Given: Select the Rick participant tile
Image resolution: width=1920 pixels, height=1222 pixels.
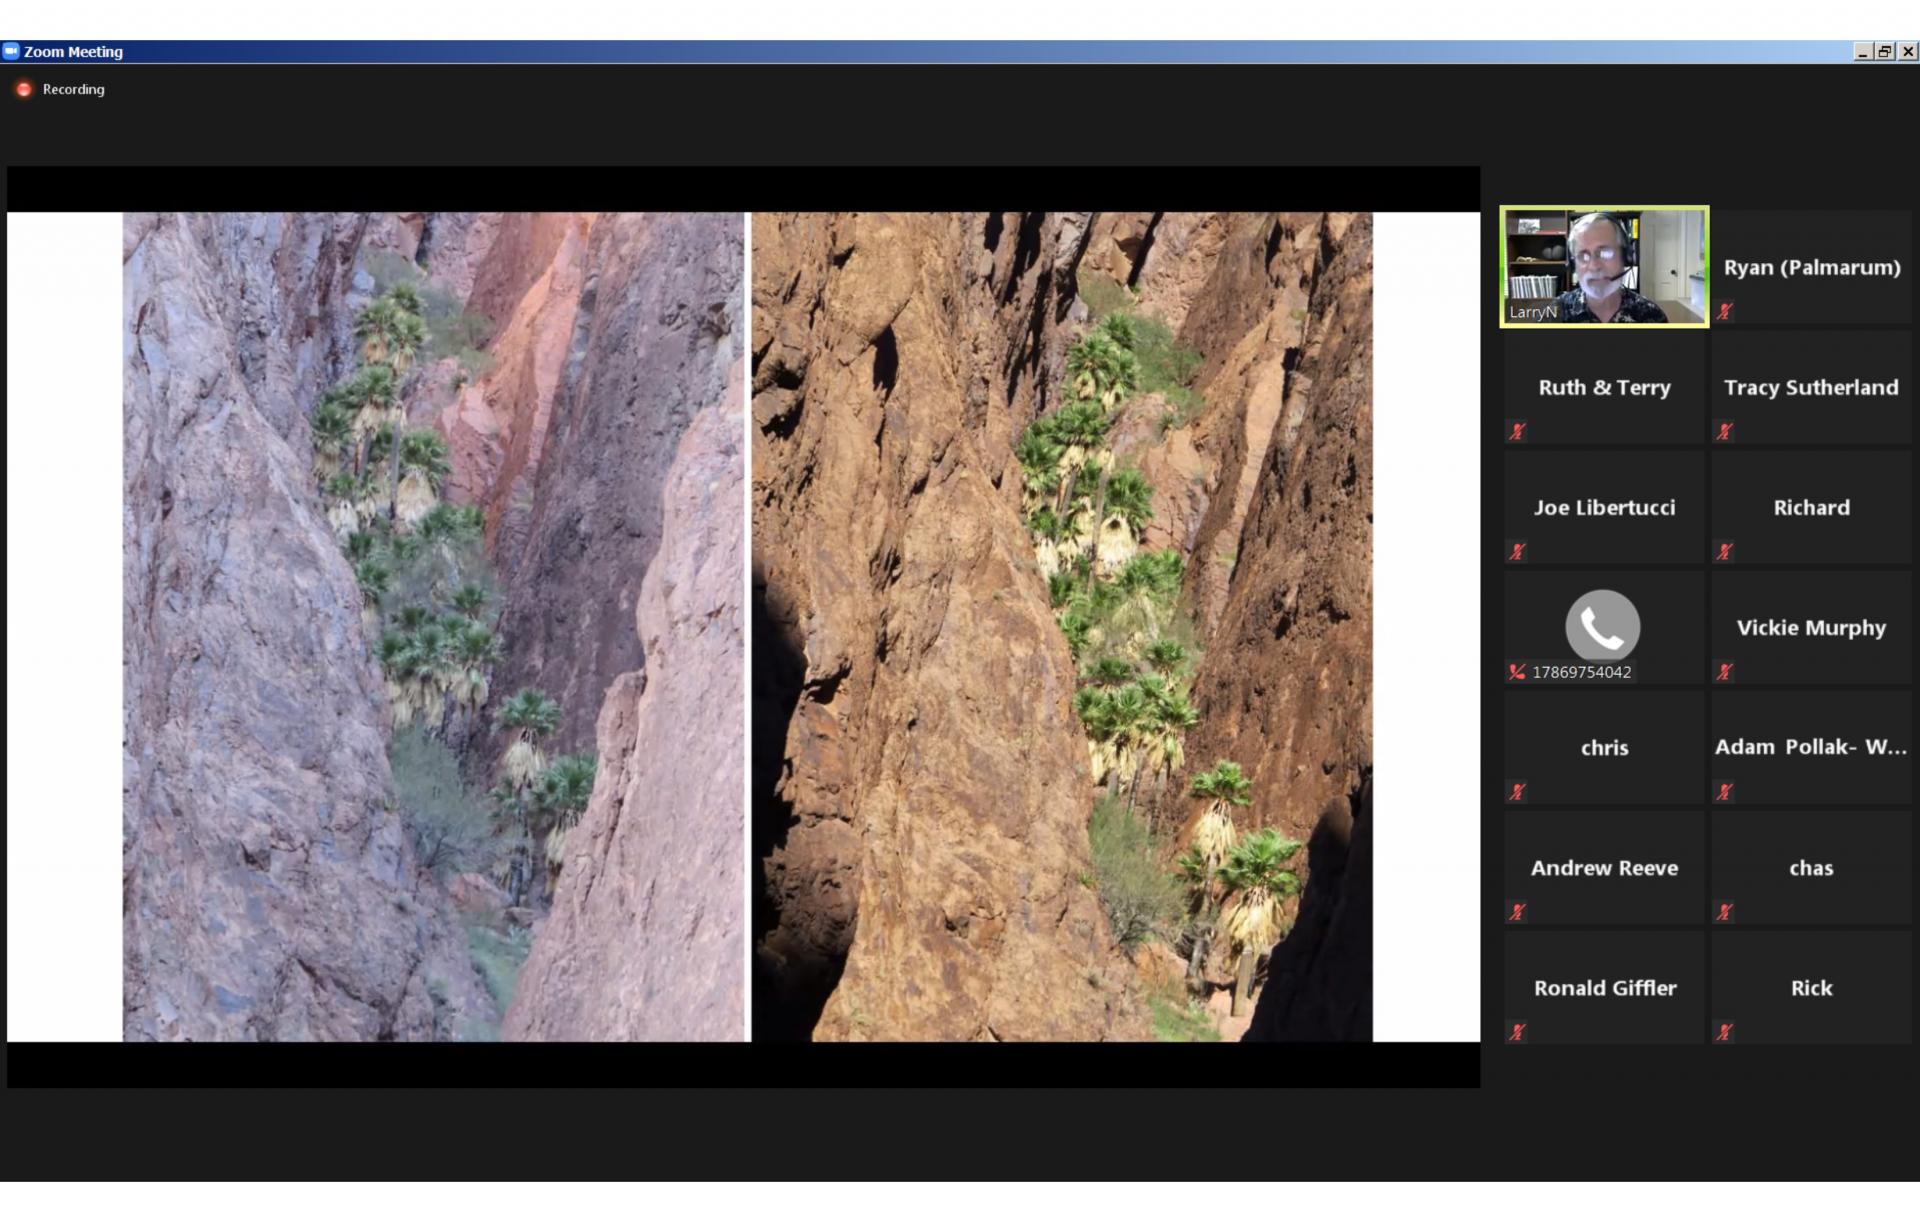Looking at the screenshot, I should (1811, 987).
